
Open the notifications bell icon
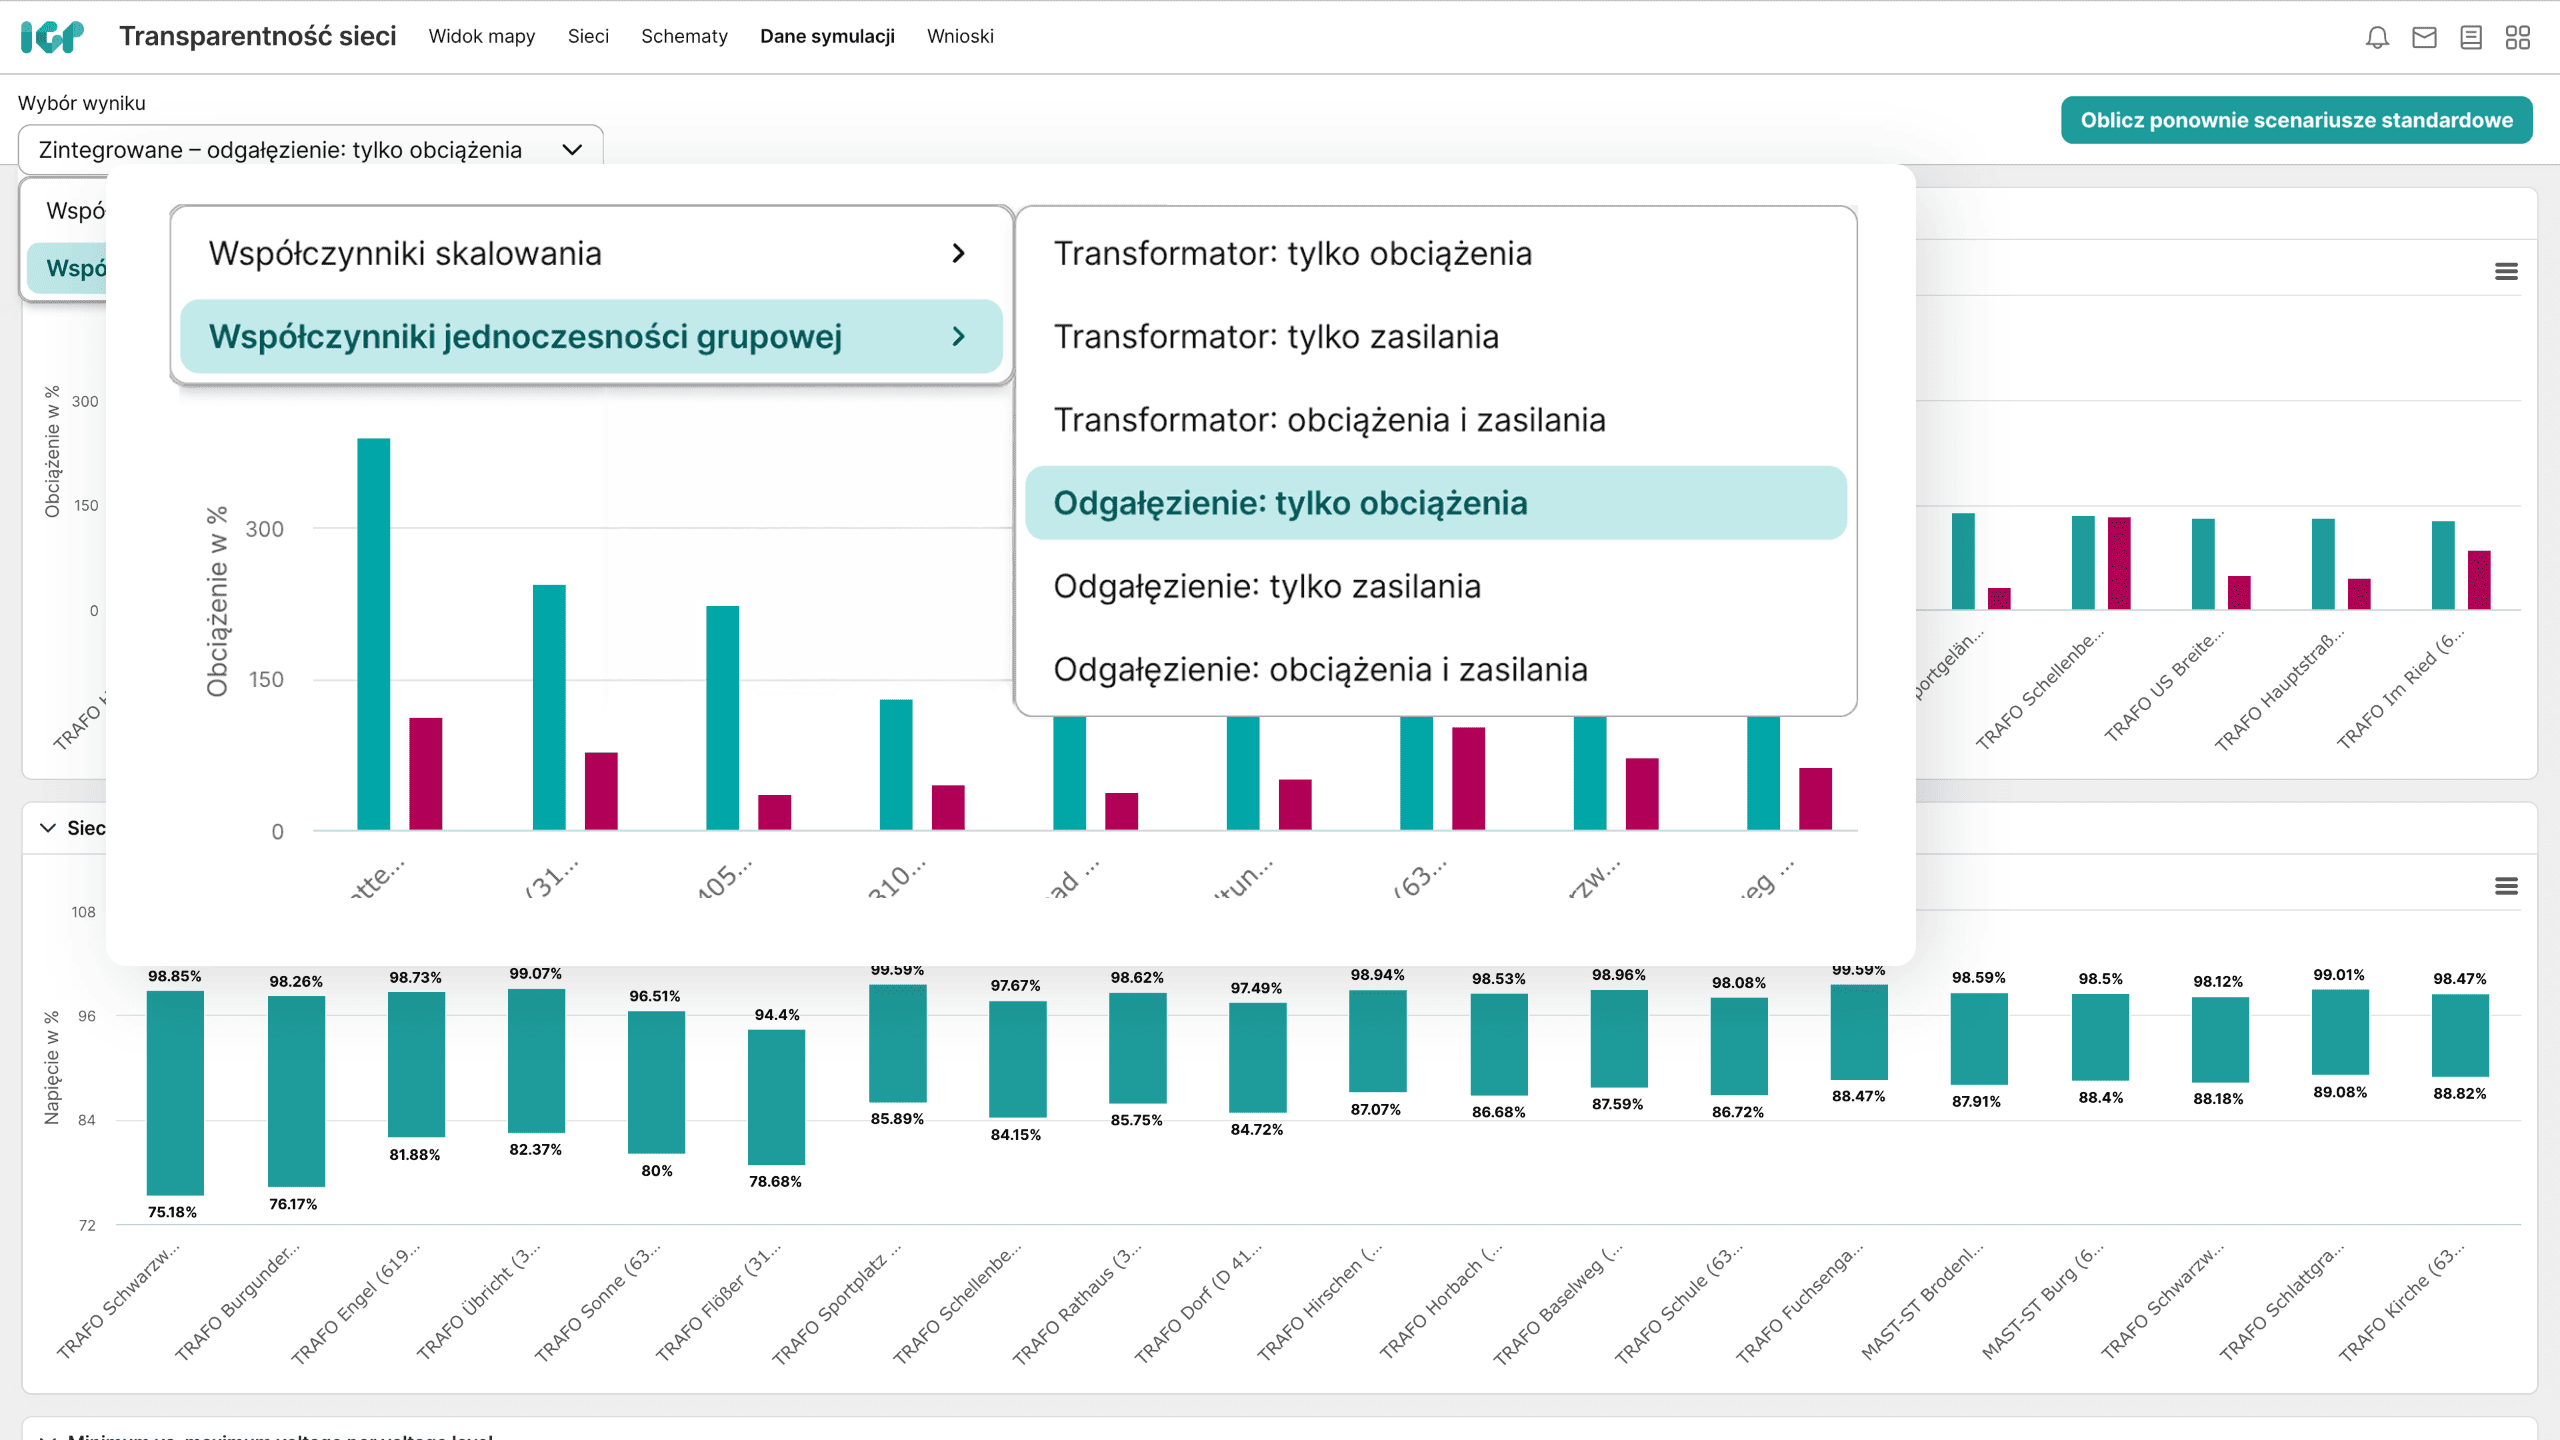point(2377,38)
